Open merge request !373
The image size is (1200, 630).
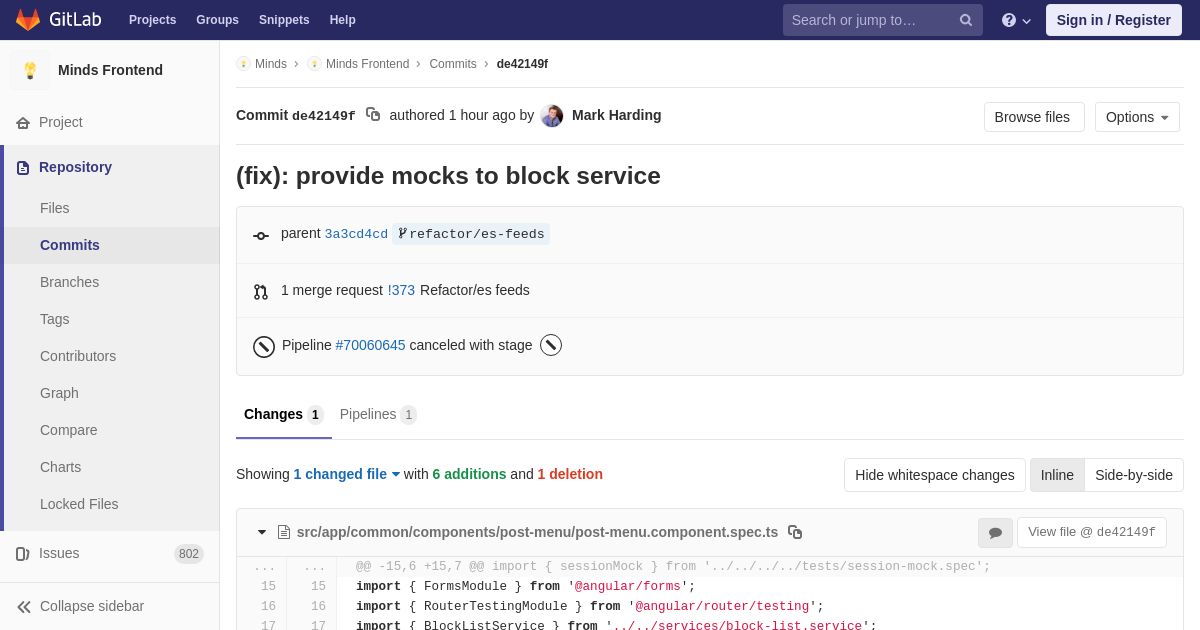click(401, 290)
